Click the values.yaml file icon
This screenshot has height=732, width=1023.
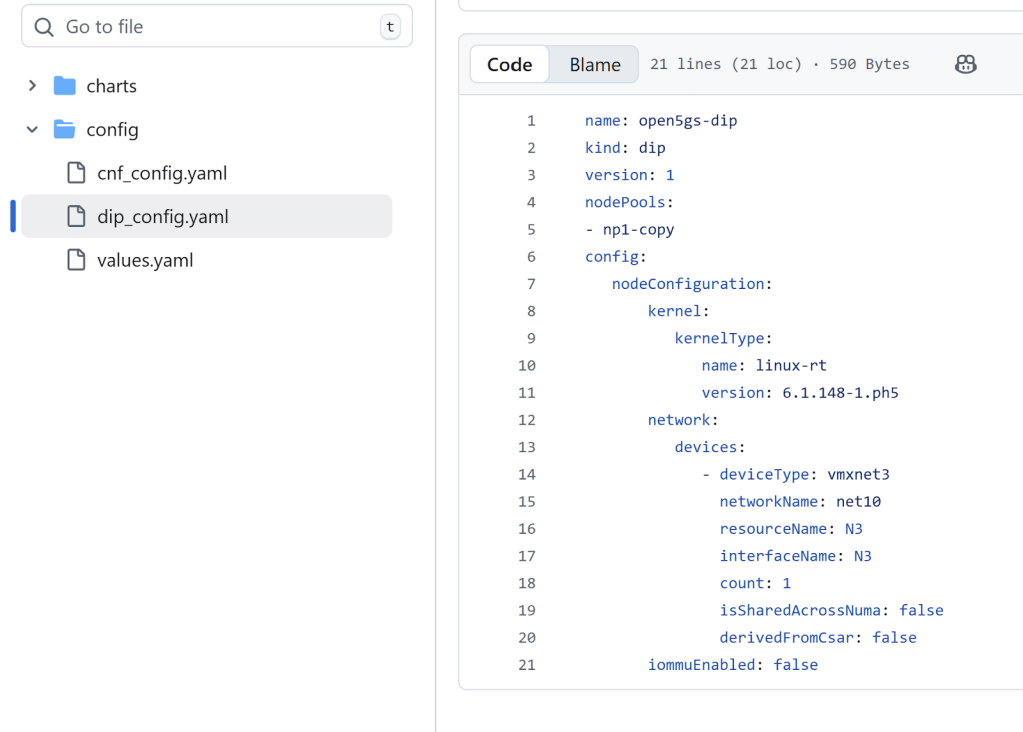pyautogui.click(x=76, y=260)
